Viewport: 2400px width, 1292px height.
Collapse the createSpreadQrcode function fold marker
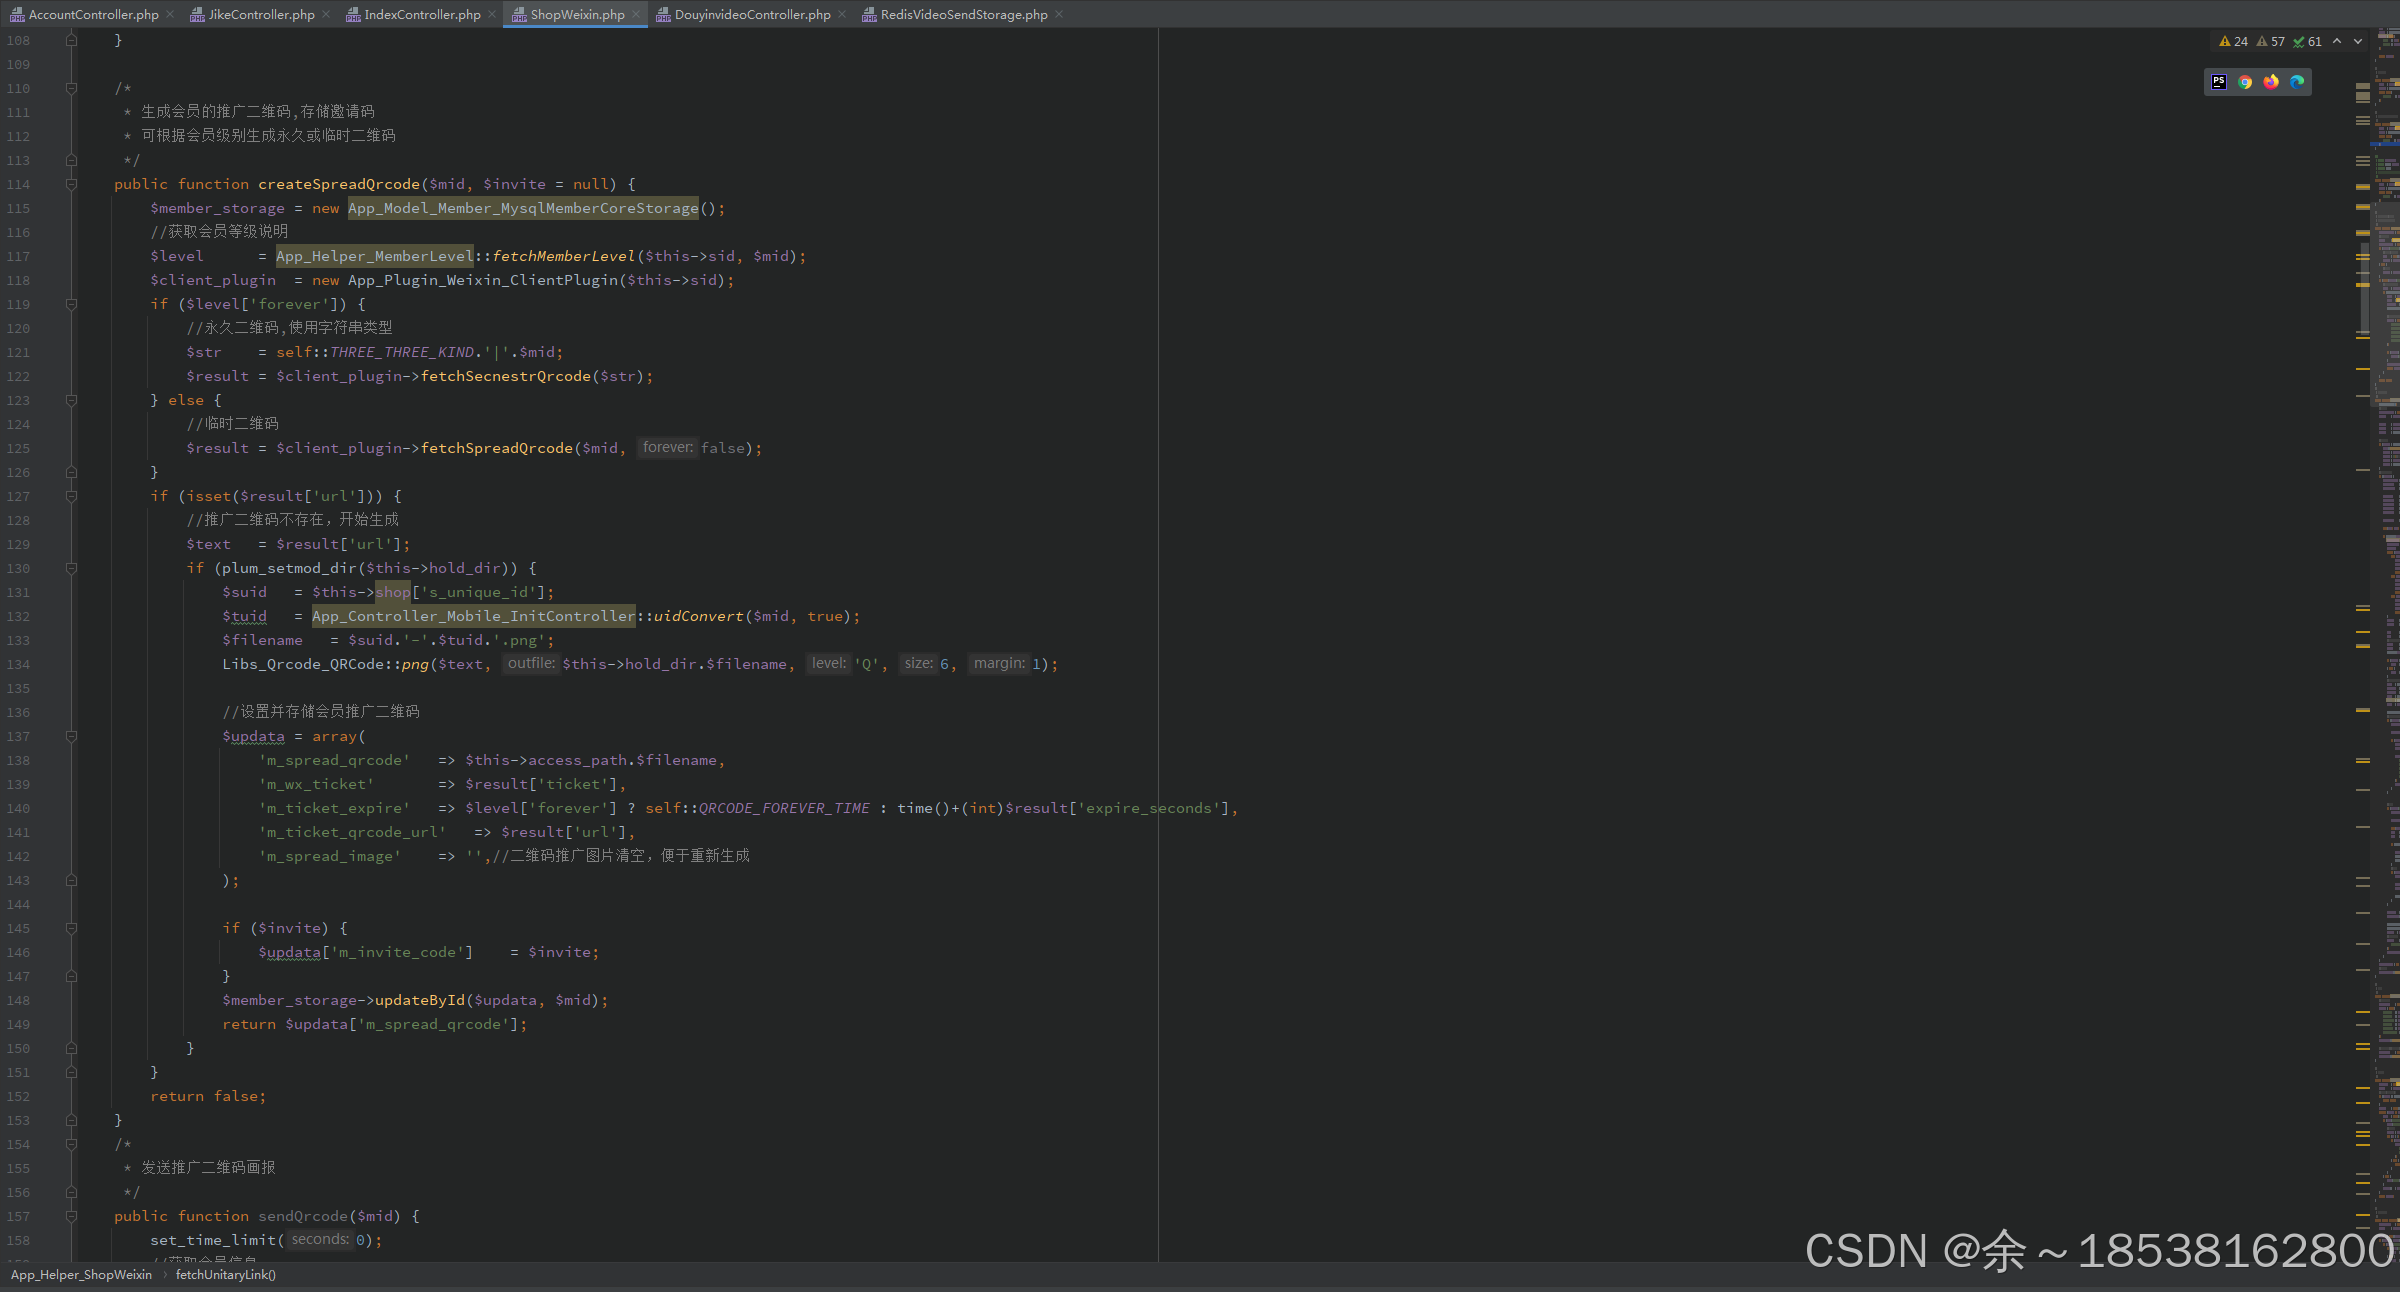click(71, 184)
